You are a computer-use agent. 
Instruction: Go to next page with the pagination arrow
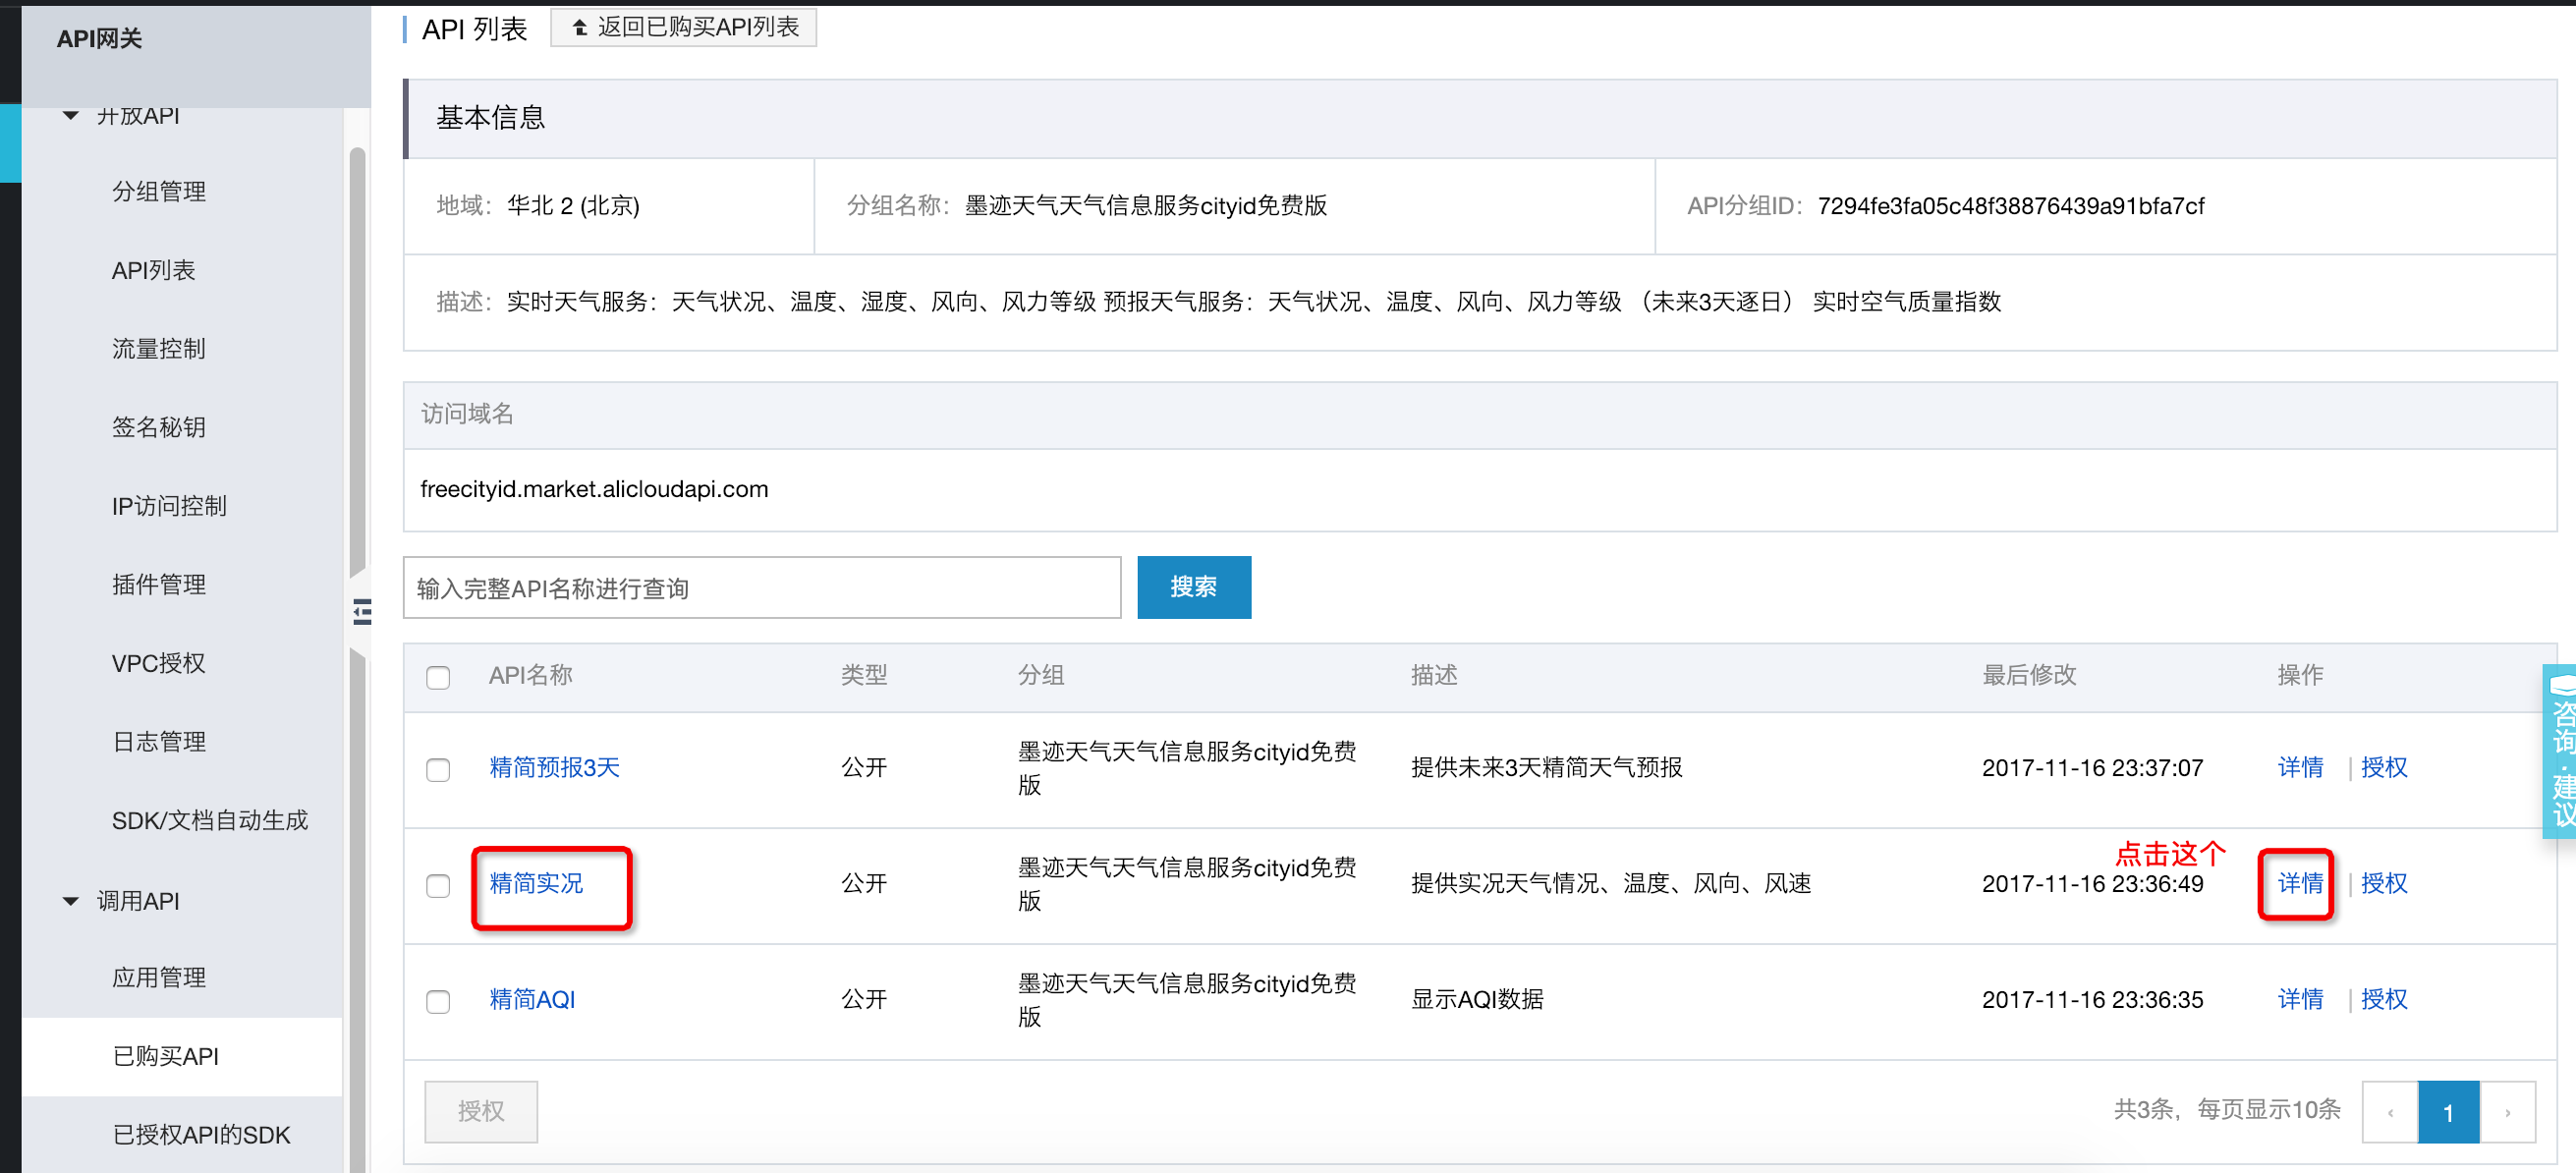(2507, 1111)
